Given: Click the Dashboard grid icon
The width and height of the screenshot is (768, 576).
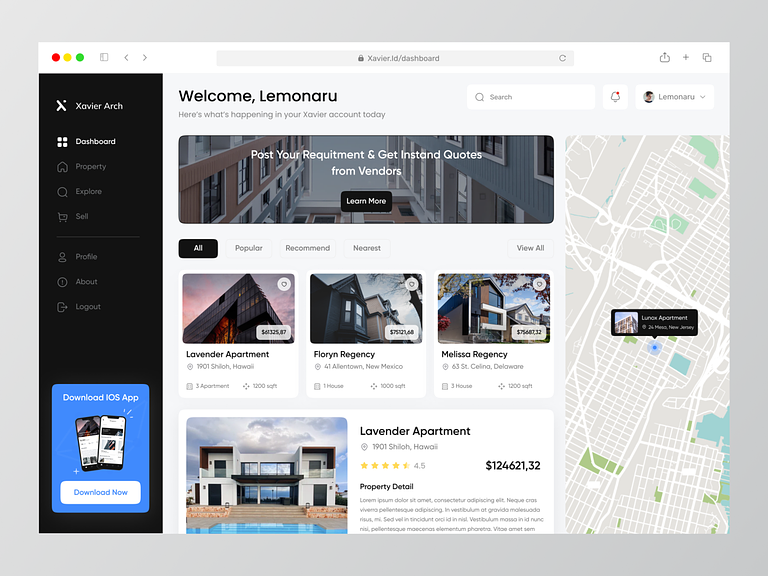Looking at the screenshot, I should pos(62,142).
